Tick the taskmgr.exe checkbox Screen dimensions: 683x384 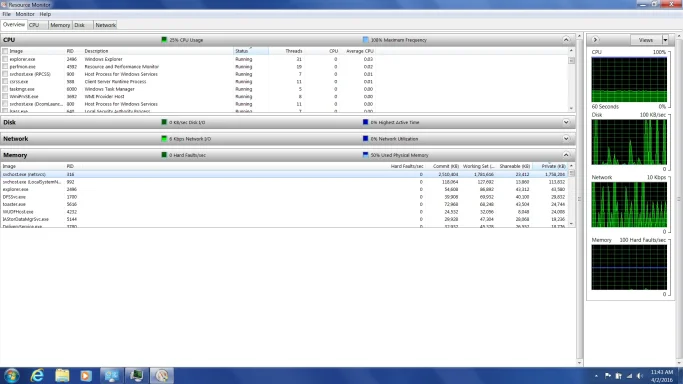point(5,89)
